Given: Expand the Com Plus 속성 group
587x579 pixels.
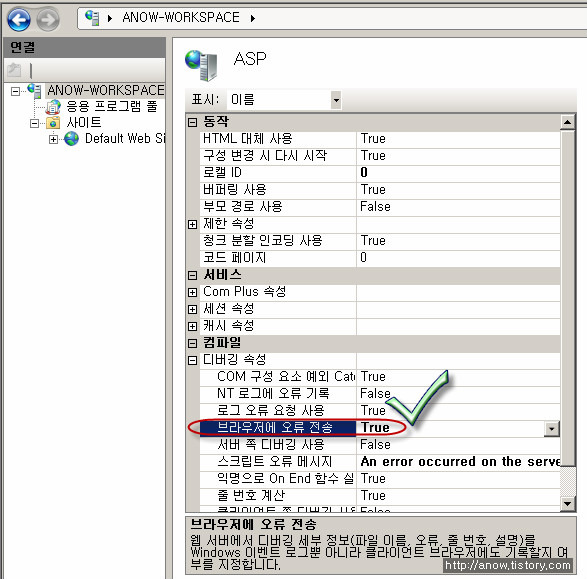Looking at the screenshot, I should click(x=192, y=292).
